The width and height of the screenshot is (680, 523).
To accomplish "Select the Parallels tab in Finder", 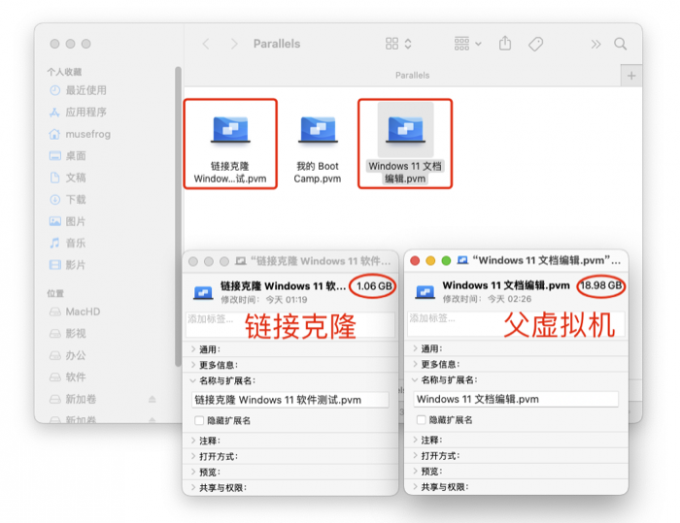I will 412,75.
